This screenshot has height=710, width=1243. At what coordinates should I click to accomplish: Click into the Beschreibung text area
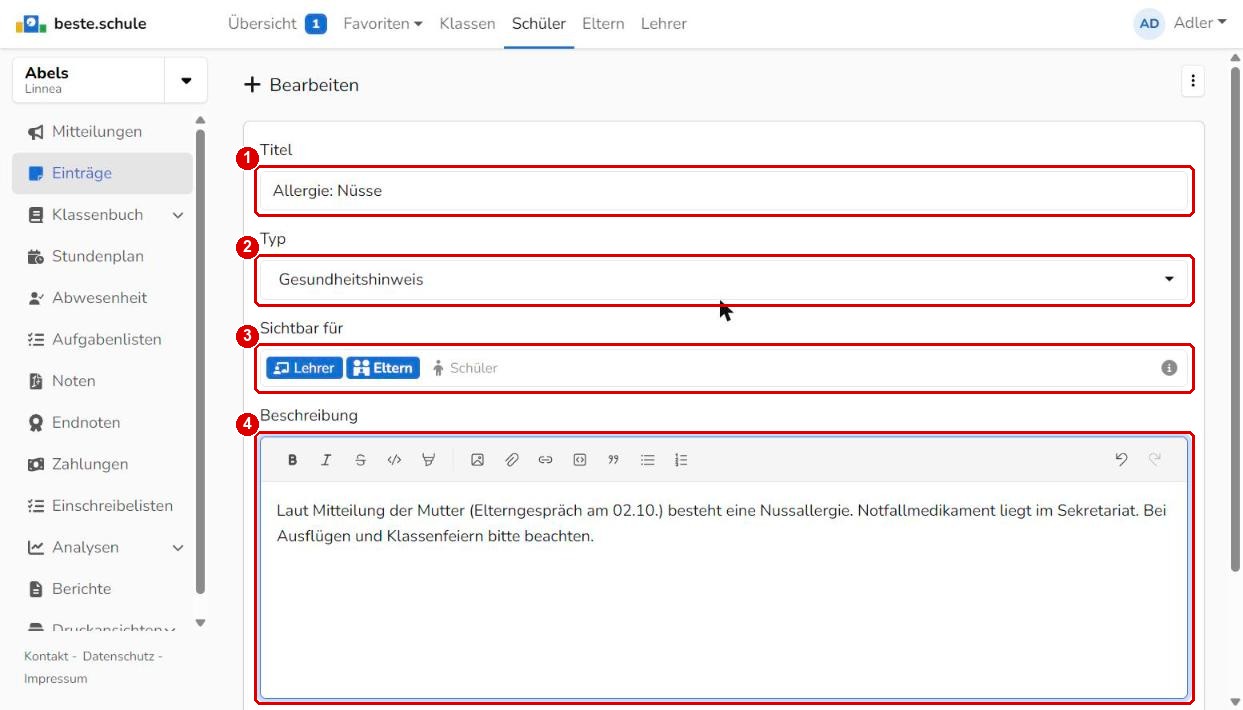pos(724,590)
